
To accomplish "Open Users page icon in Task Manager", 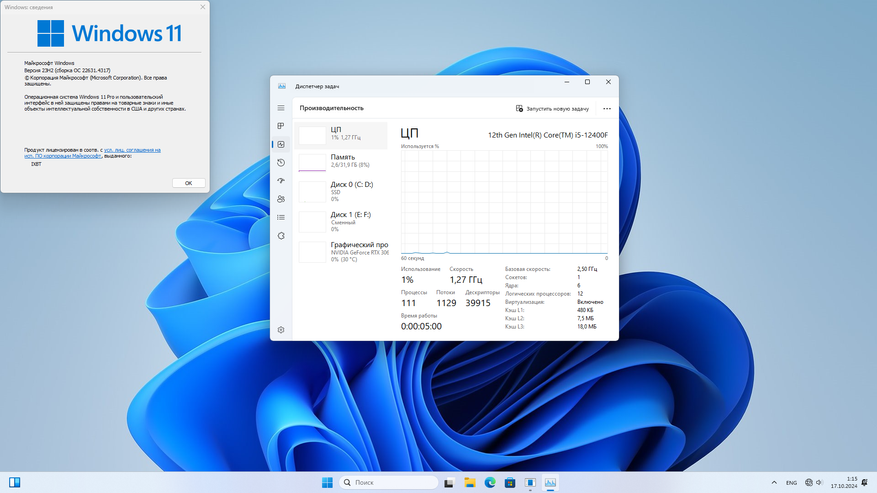I will (281, 199).
